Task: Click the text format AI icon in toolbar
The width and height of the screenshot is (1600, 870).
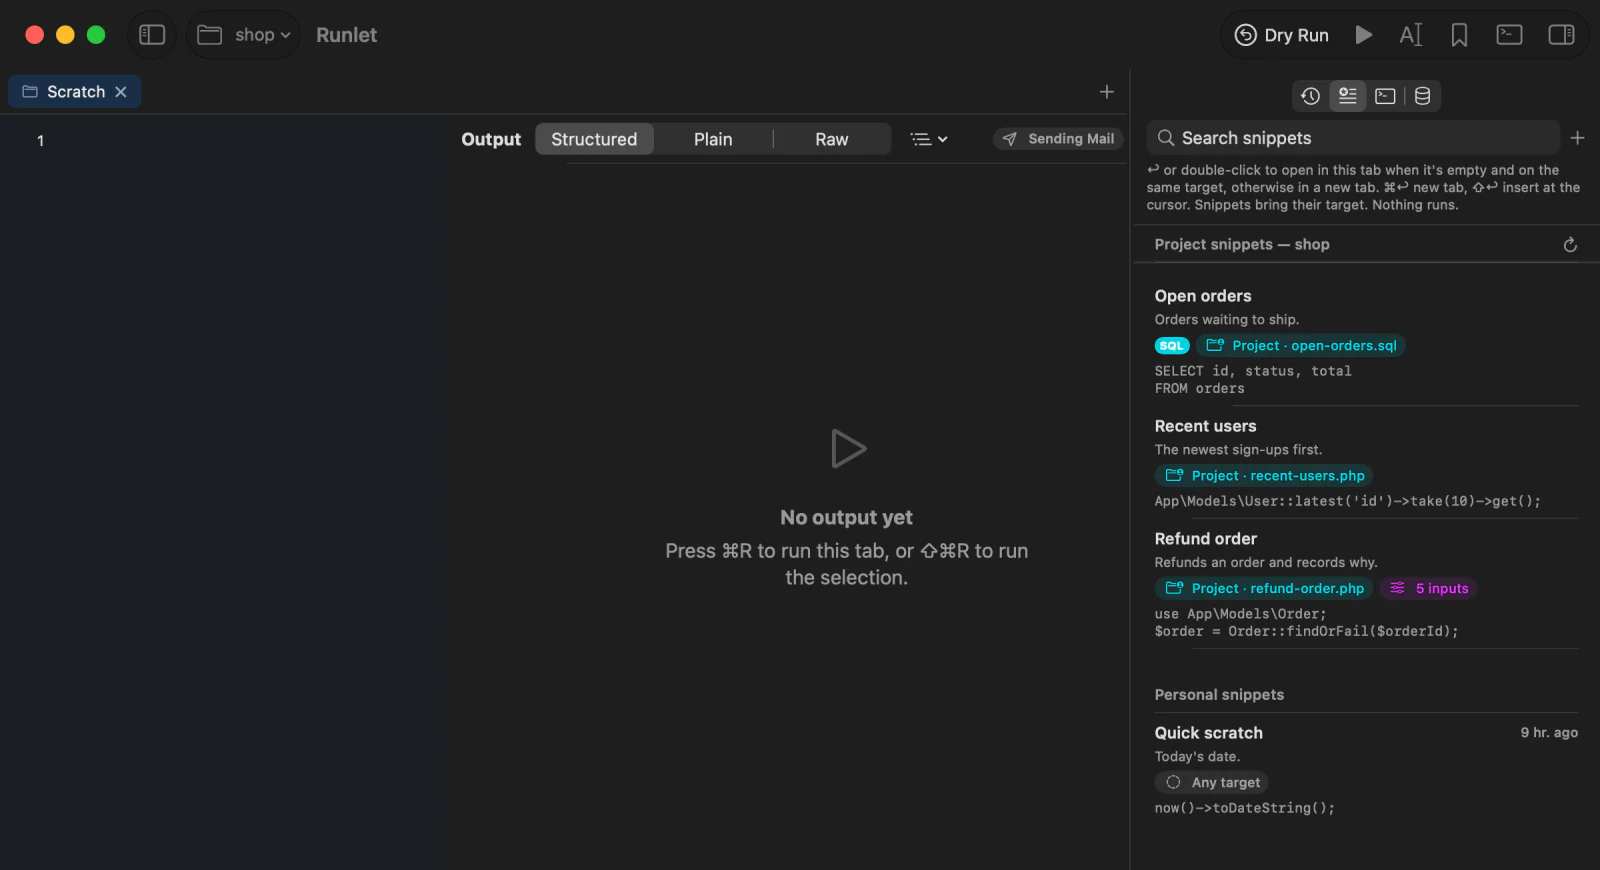Action: (1410, 35)
